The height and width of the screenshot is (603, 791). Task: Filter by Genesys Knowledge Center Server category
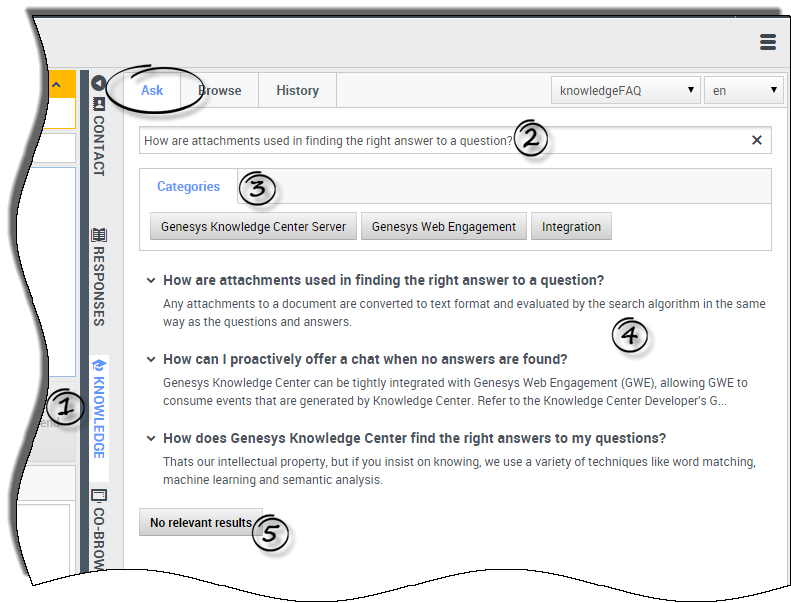(253, 227)
